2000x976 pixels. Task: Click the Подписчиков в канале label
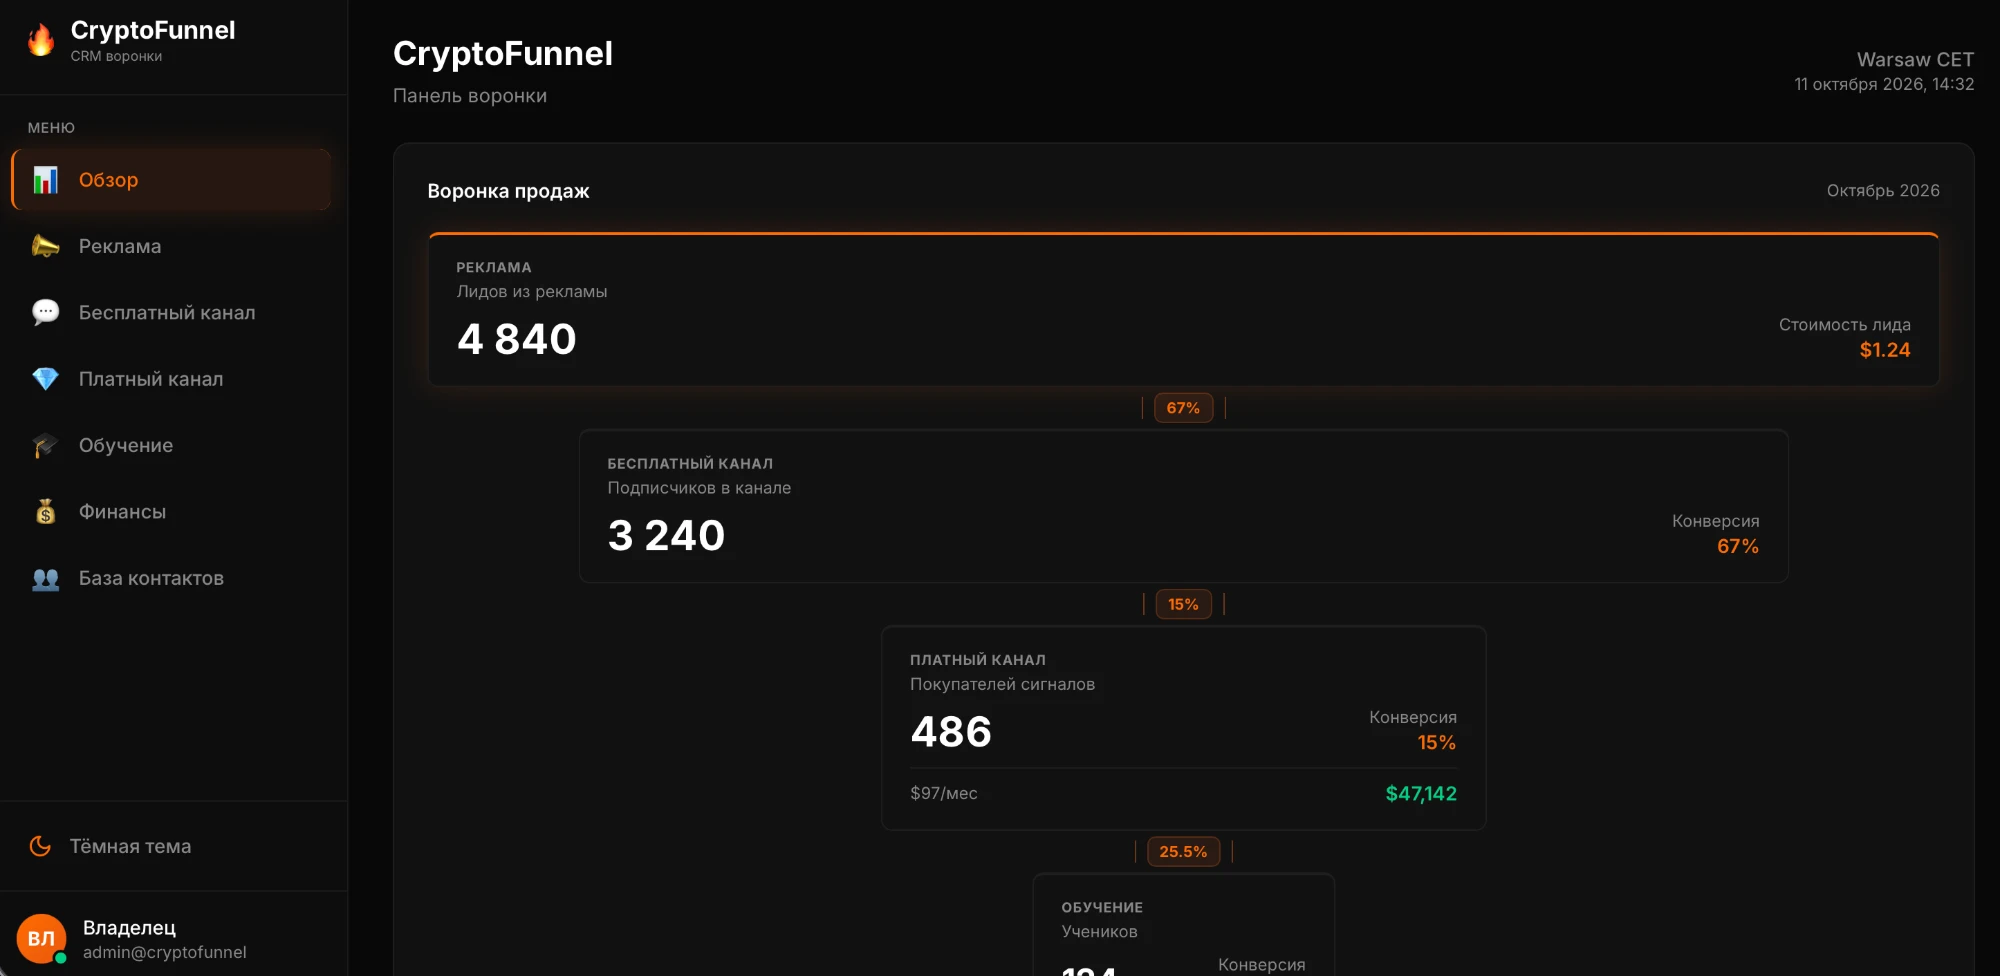tap(699, 487)
